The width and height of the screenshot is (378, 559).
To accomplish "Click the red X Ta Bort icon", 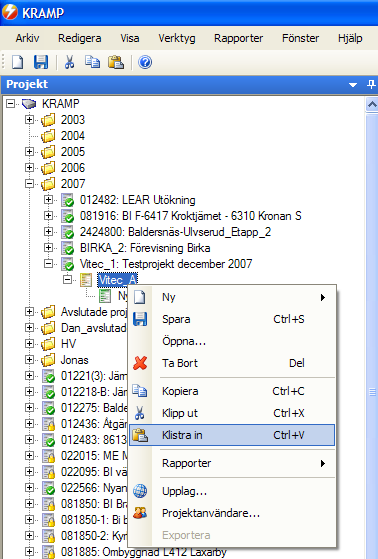I will coord(140,363).
